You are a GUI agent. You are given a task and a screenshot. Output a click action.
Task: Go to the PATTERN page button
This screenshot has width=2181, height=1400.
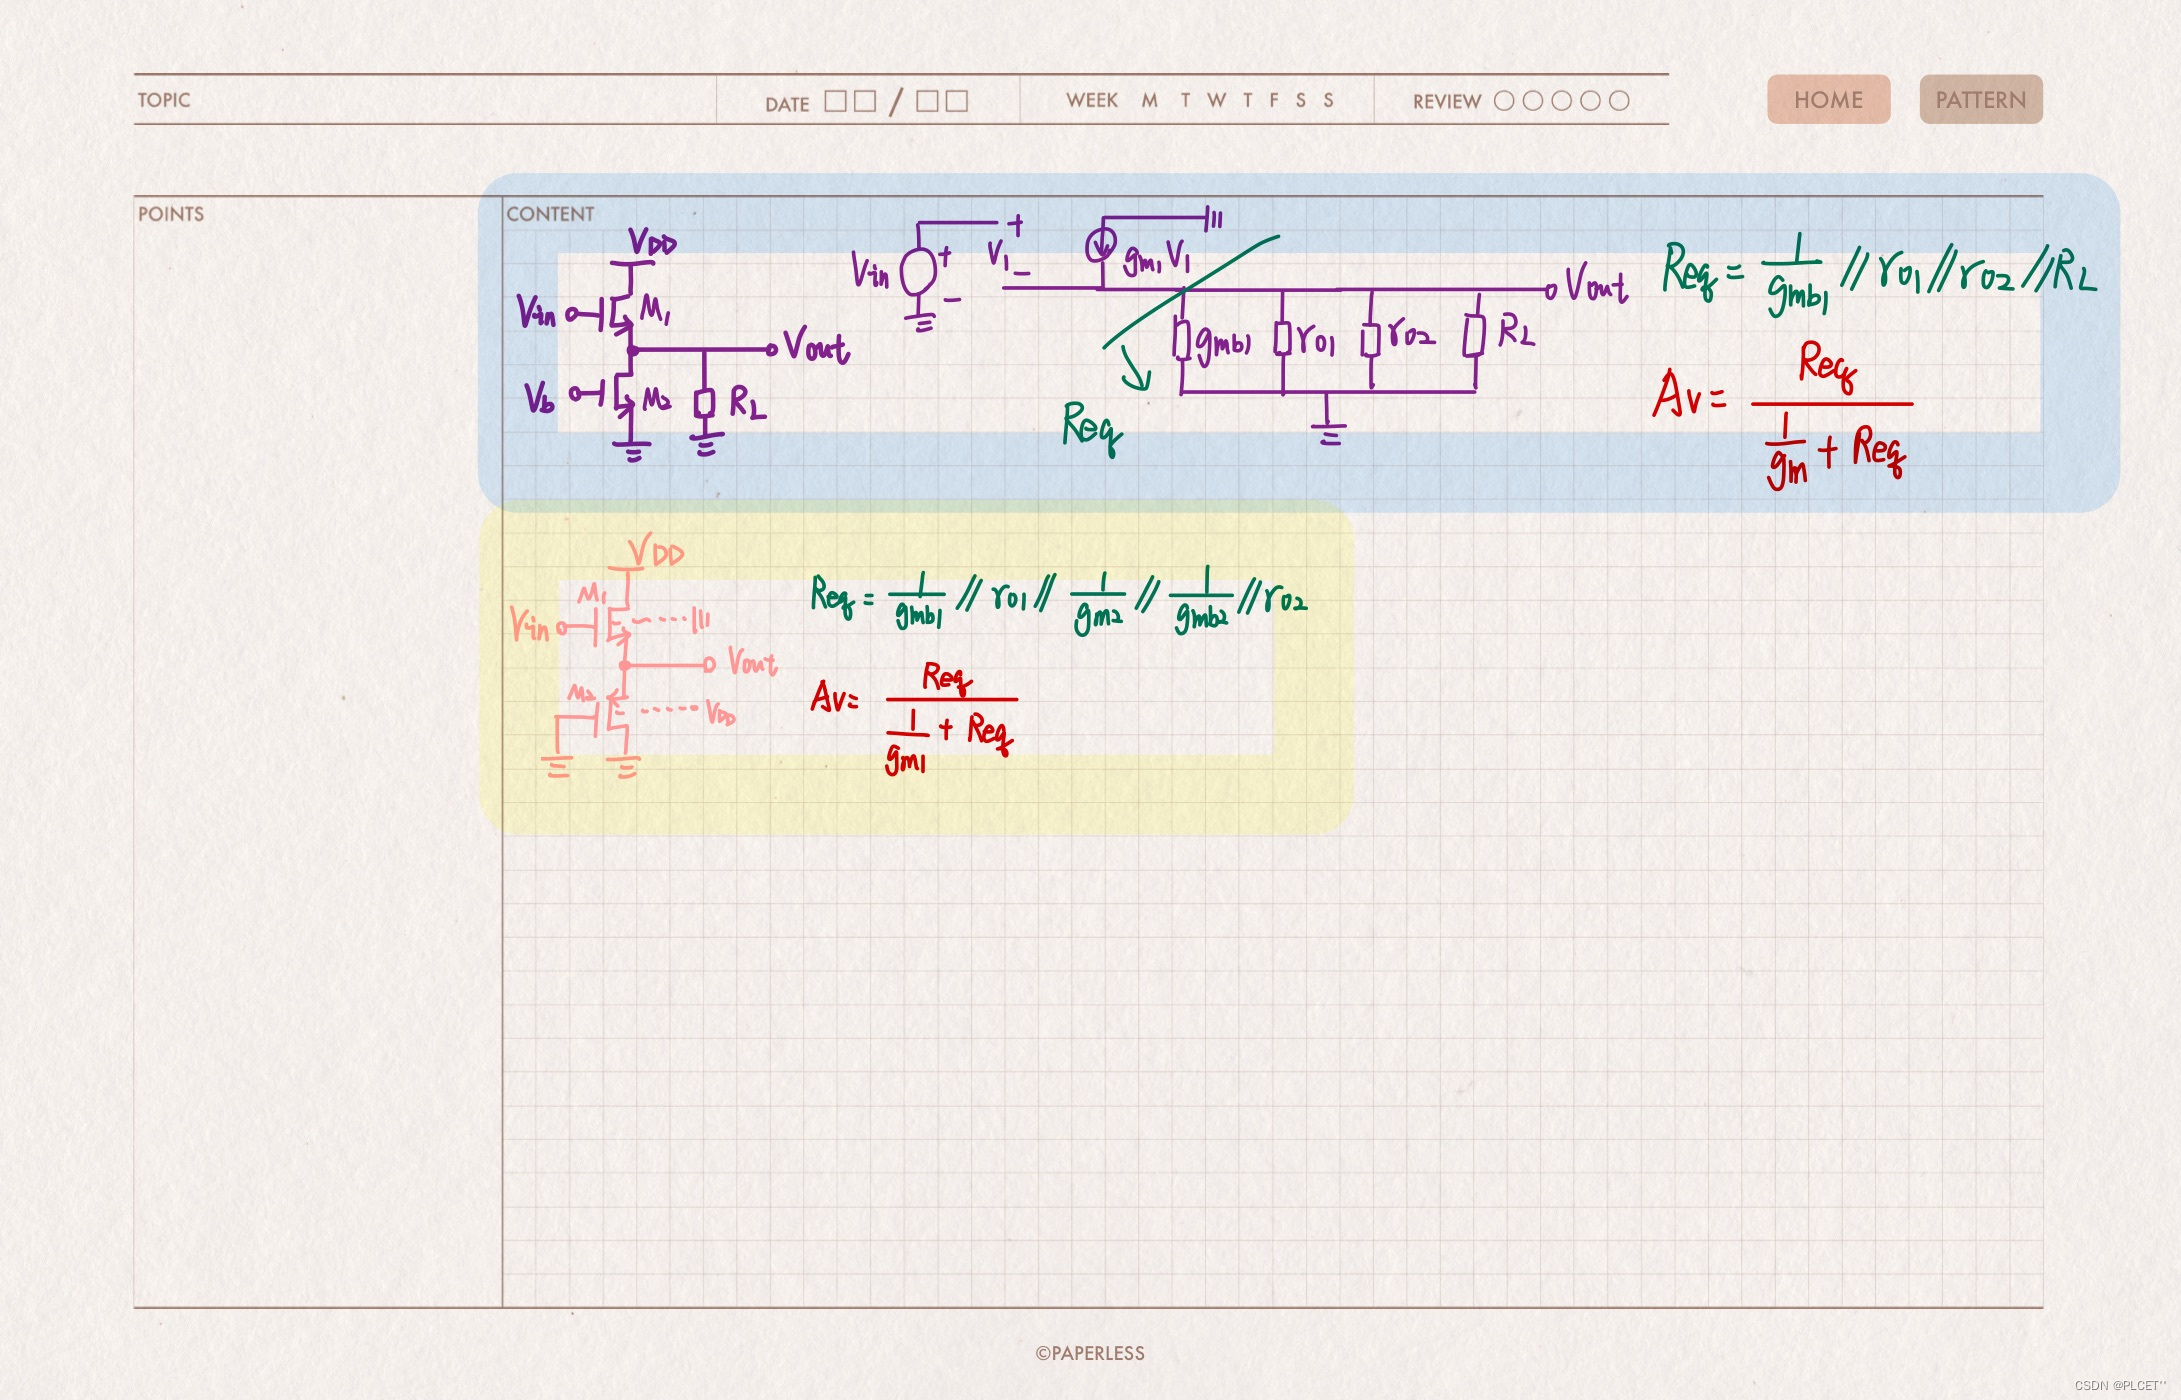[1980, 100]
